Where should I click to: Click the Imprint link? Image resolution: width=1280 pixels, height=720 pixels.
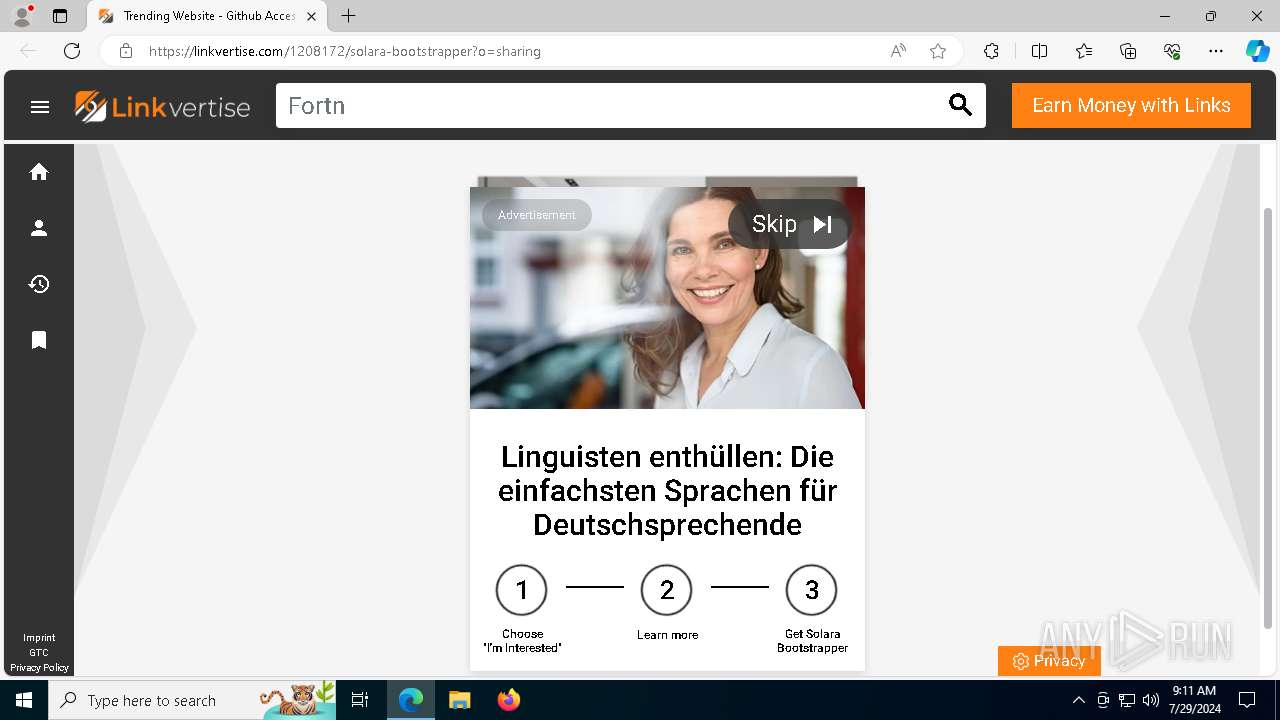39,638
